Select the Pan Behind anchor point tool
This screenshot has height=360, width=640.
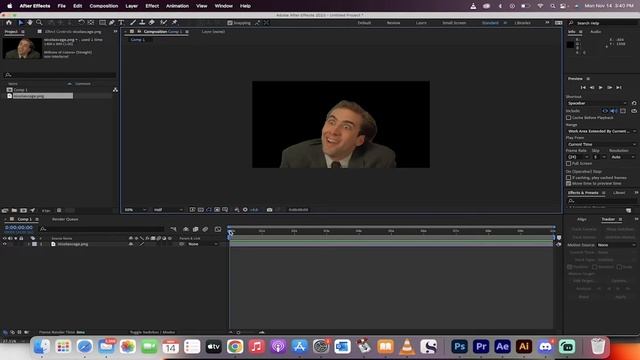(x=91, y=23)
